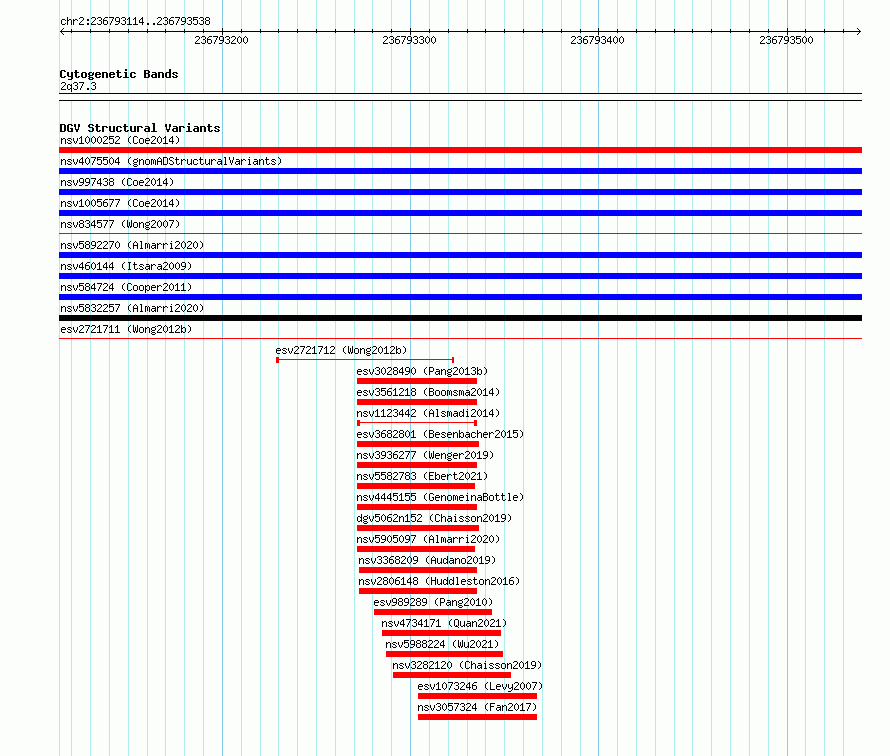Select esv3561218 (Boomsma2014) label

(x=428, y=392)
